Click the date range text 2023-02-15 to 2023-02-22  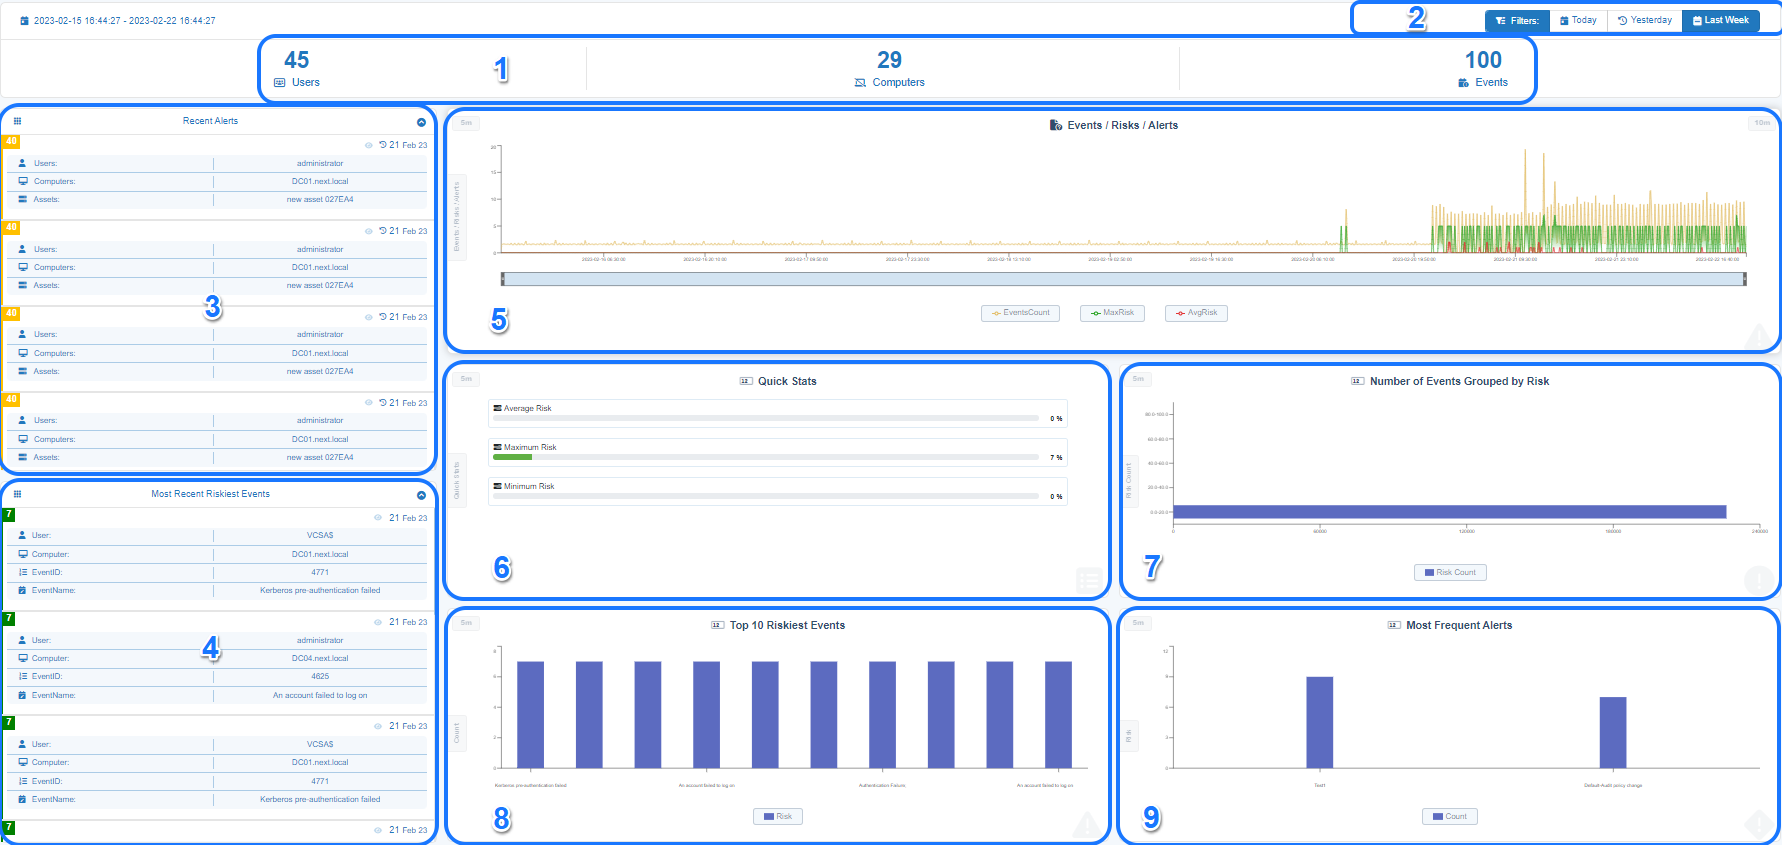click(x=125, y=20)
